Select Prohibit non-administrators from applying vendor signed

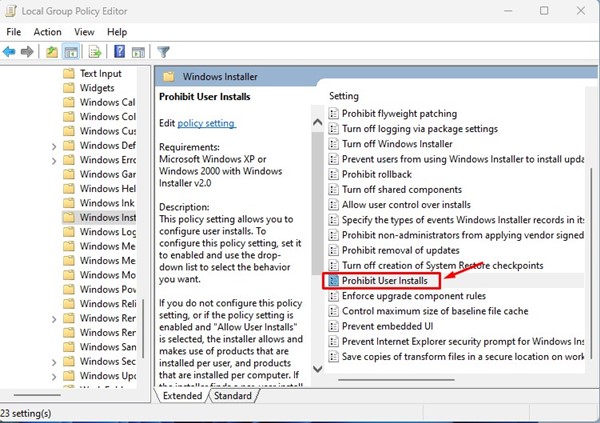(x=463, y=235)
